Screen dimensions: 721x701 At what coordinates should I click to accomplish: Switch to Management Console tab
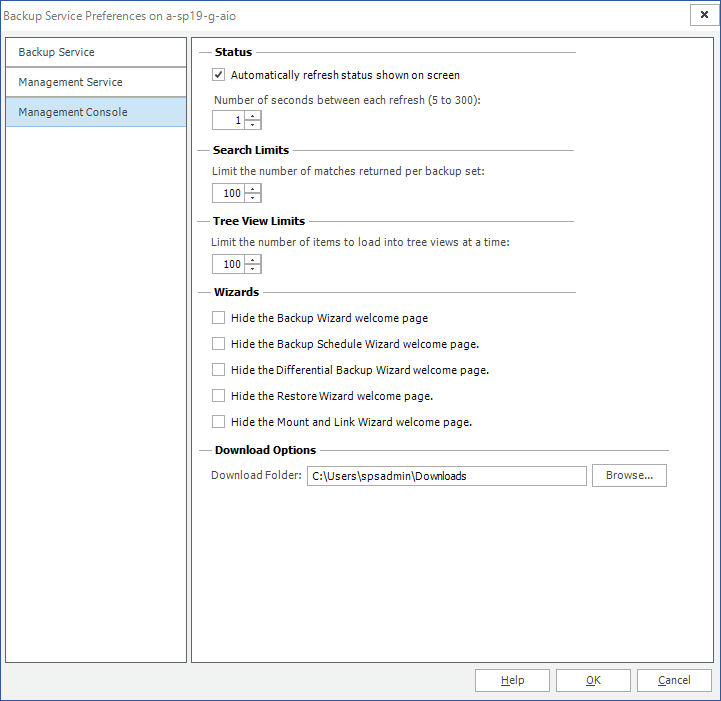coord(96,112)
